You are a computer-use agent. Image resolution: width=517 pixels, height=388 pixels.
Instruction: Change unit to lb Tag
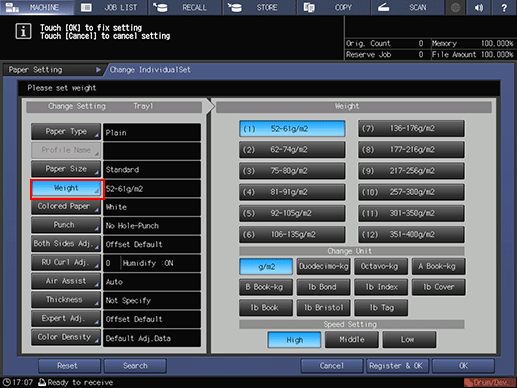click(x=381, y=307)
